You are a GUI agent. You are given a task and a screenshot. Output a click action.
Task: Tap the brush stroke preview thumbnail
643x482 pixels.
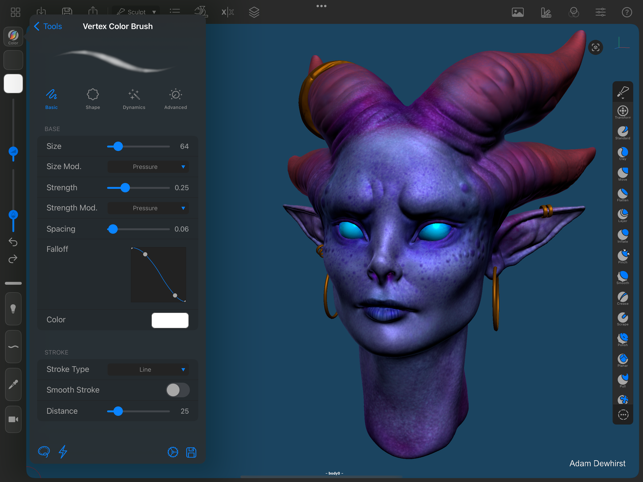(117, 61)
